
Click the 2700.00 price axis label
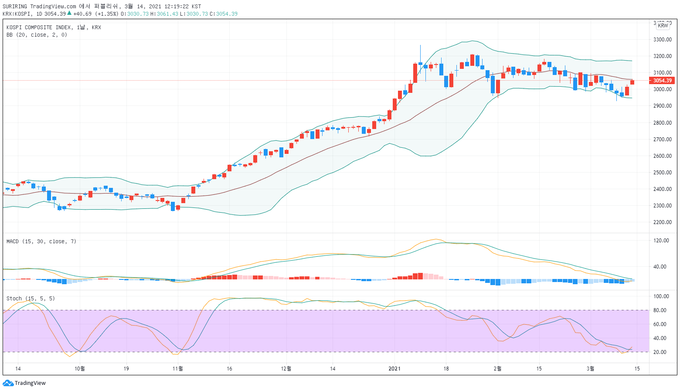[x=662, y=139]
